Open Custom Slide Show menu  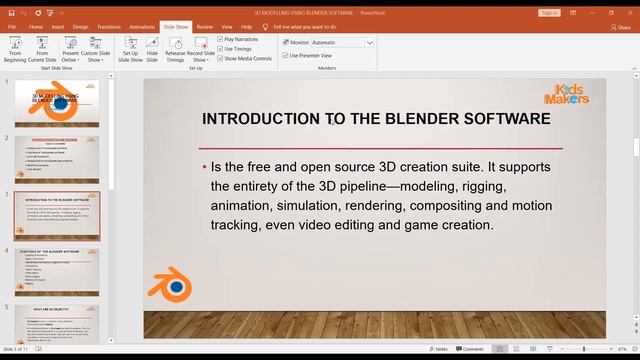click(x=95, y=49)
